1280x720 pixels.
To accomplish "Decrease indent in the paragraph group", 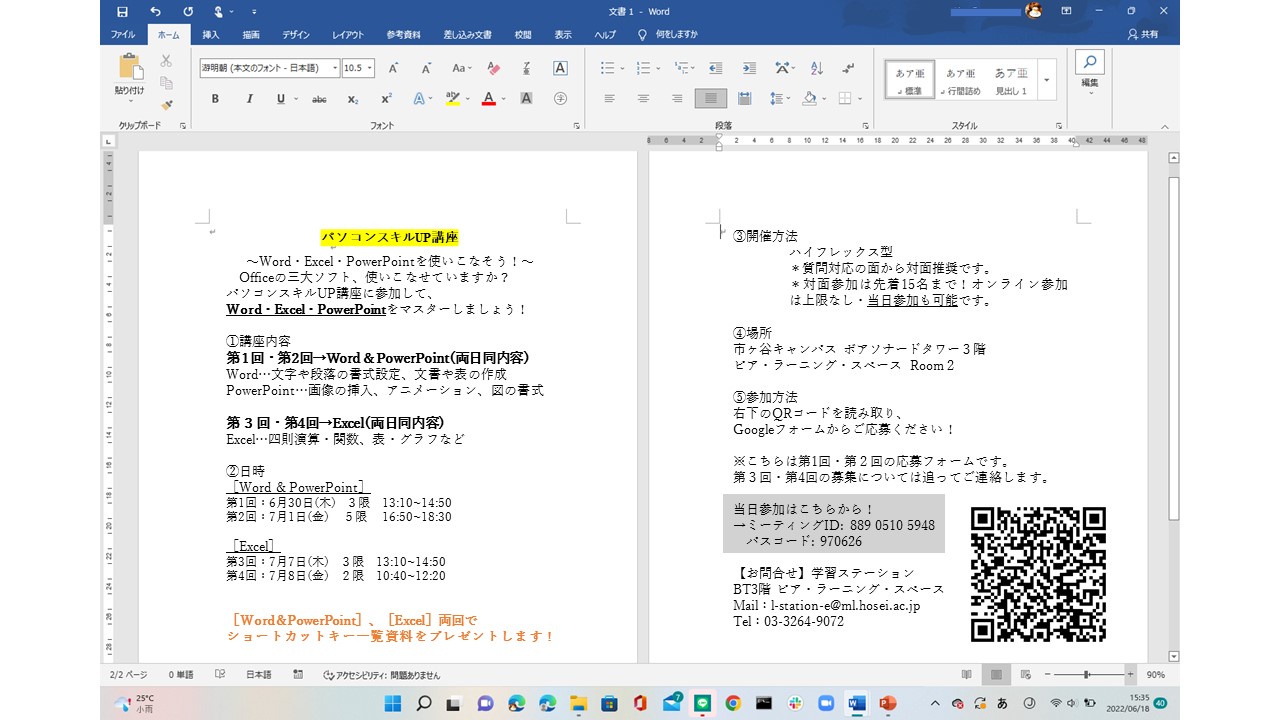I will [x=715, y=68].
